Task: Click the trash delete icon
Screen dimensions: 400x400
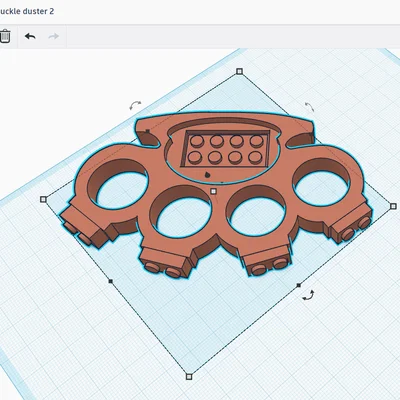Action: coord(5,36)
